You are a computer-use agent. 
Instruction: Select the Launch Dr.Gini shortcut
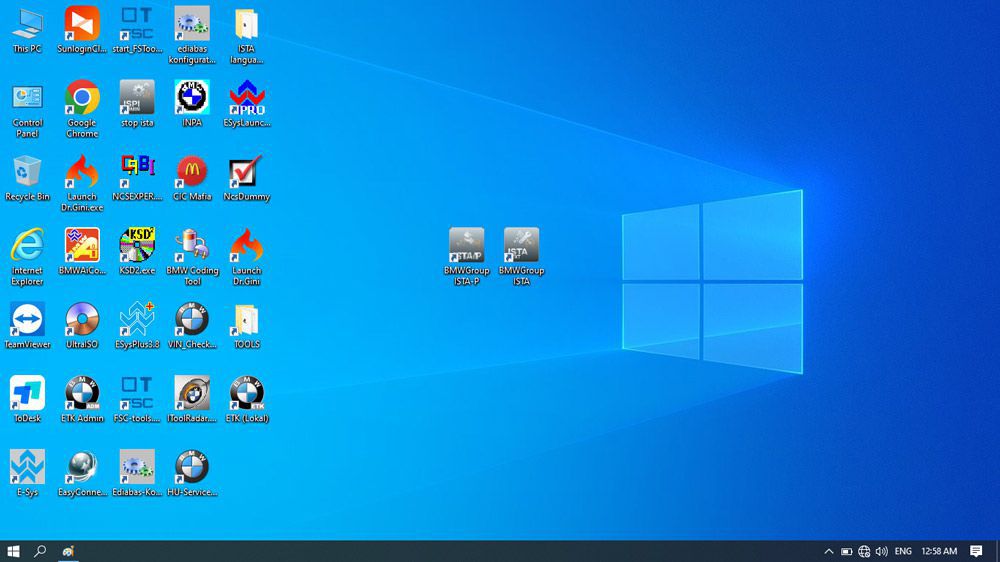tap(247, 257)
